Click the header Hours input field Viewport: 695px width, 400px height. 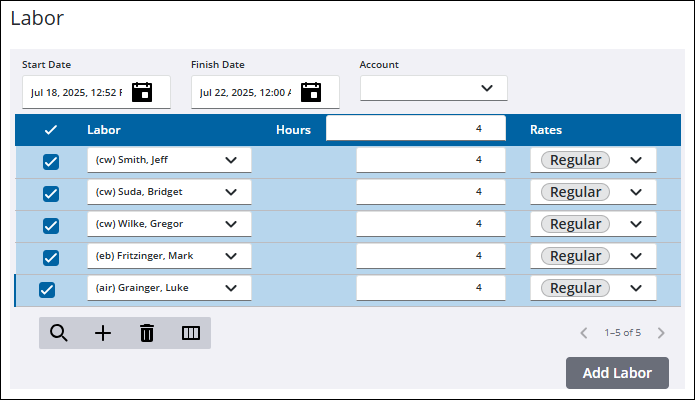[414, 128]
